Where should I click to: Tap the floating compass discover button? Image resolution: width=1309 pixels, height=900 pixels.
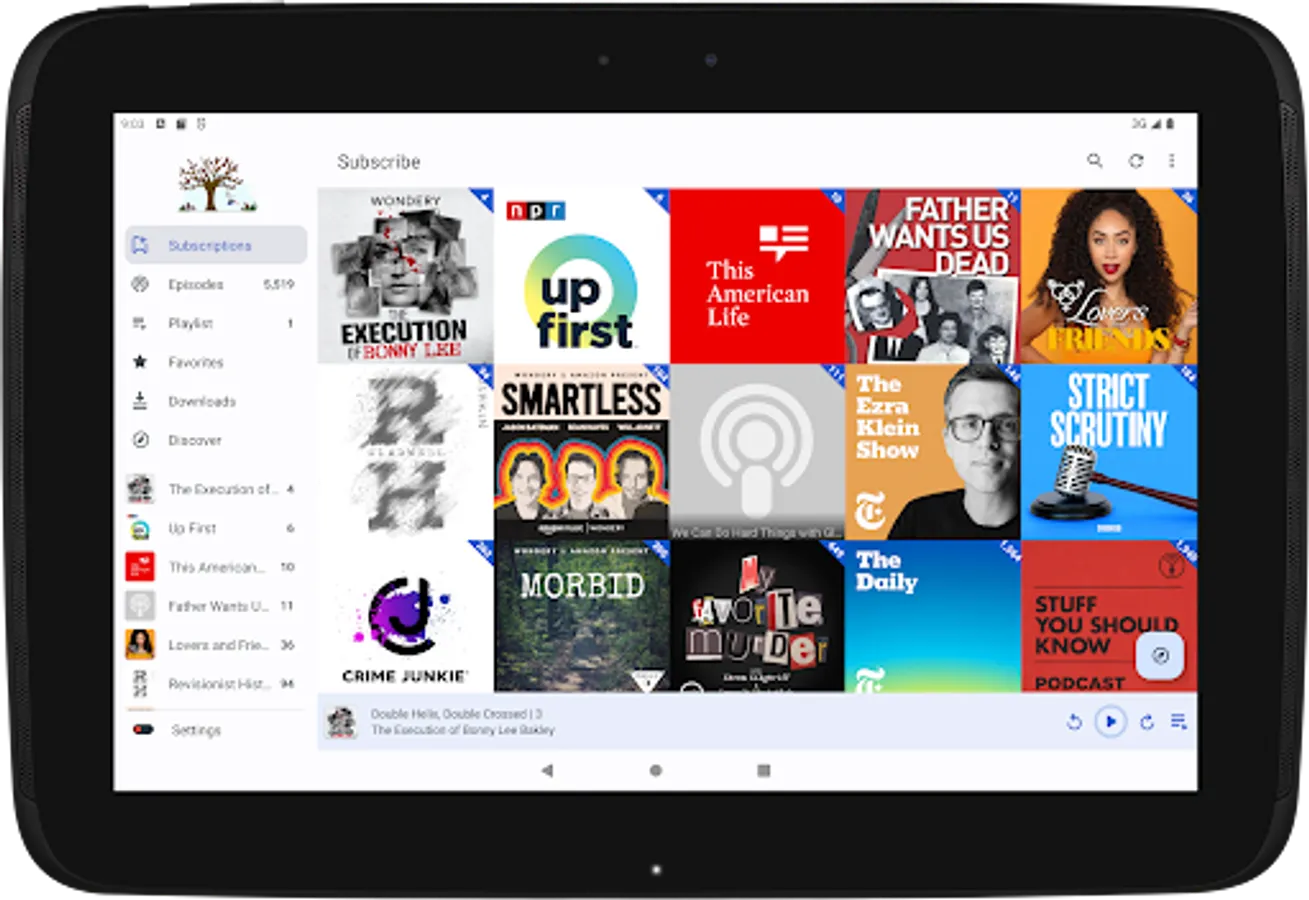coord(1160,656)
